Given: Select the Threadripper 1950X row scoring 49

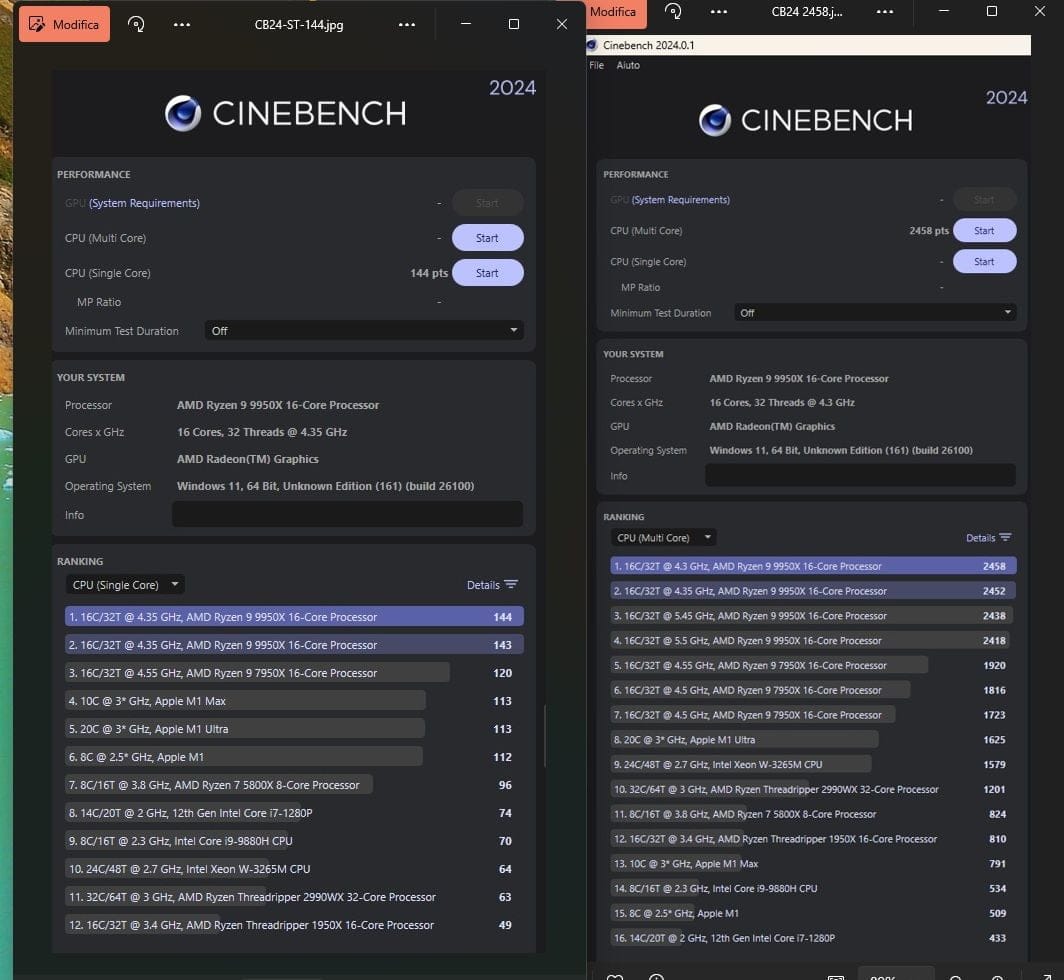Looking at the screenshot, I should (294, 925).
